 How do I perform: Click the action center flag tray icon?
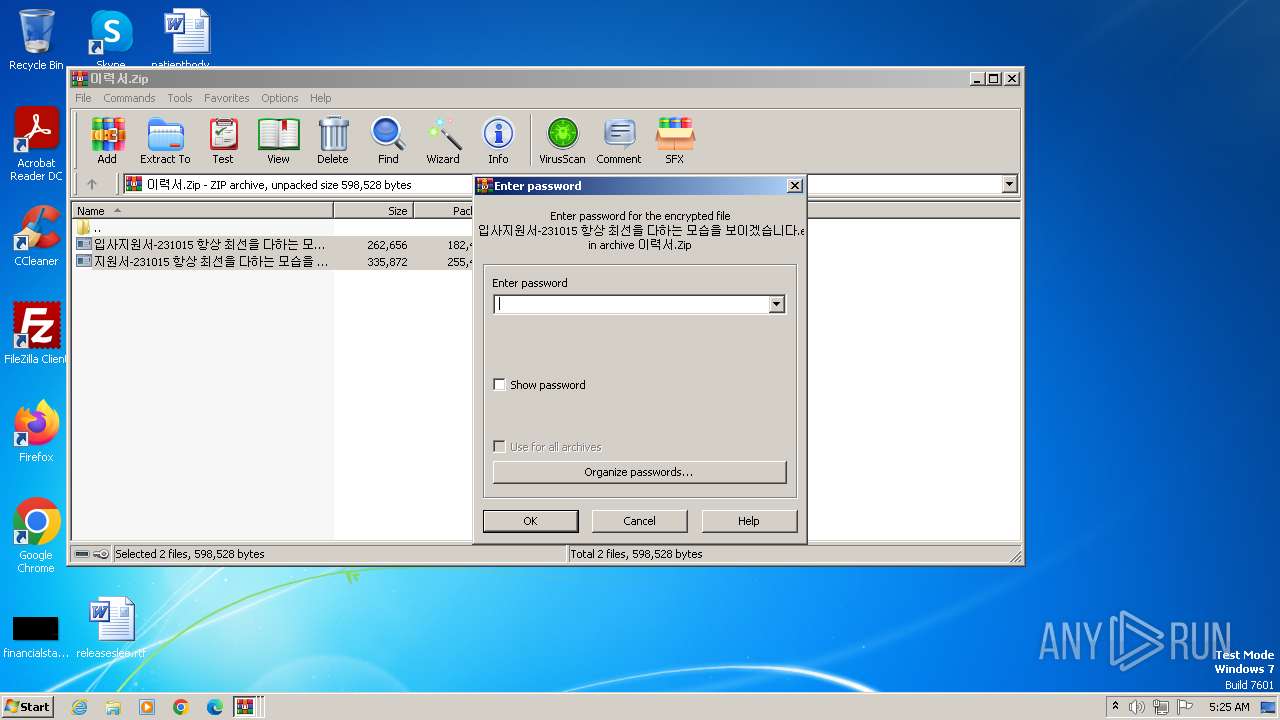coord(1185,707)
